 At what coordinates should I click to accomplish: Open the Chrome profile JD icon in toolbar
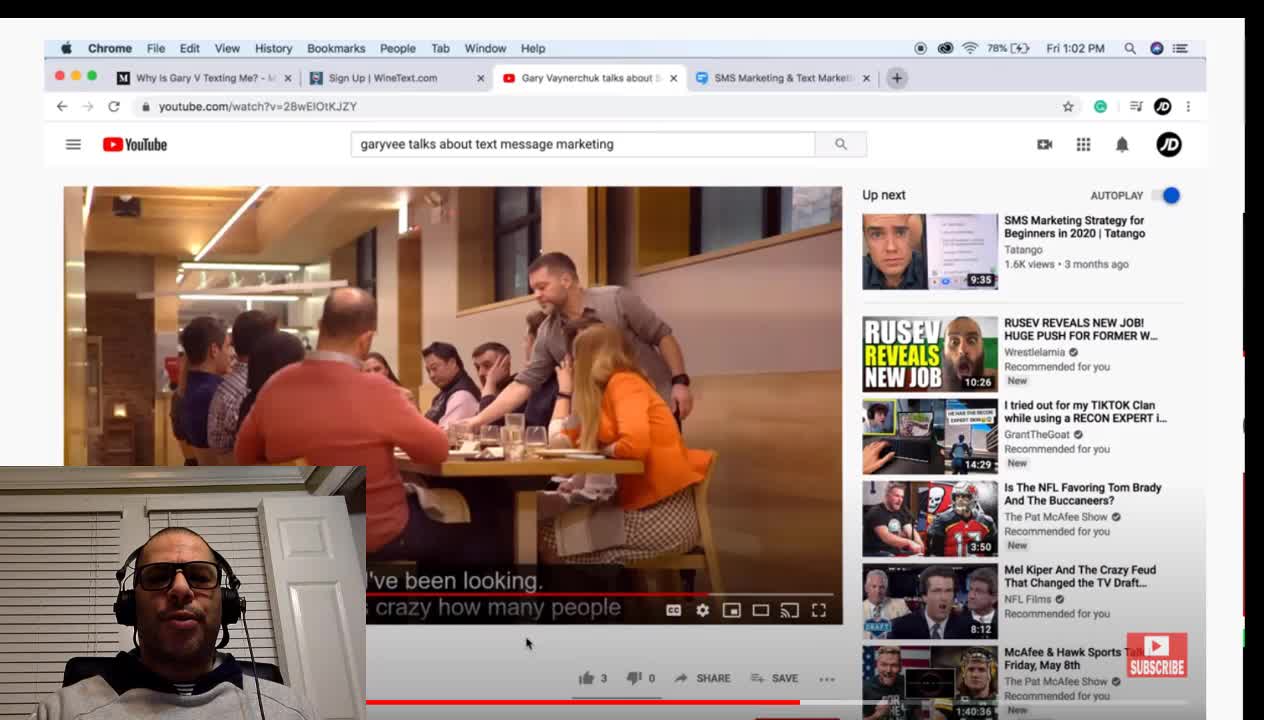[1162, 106]
